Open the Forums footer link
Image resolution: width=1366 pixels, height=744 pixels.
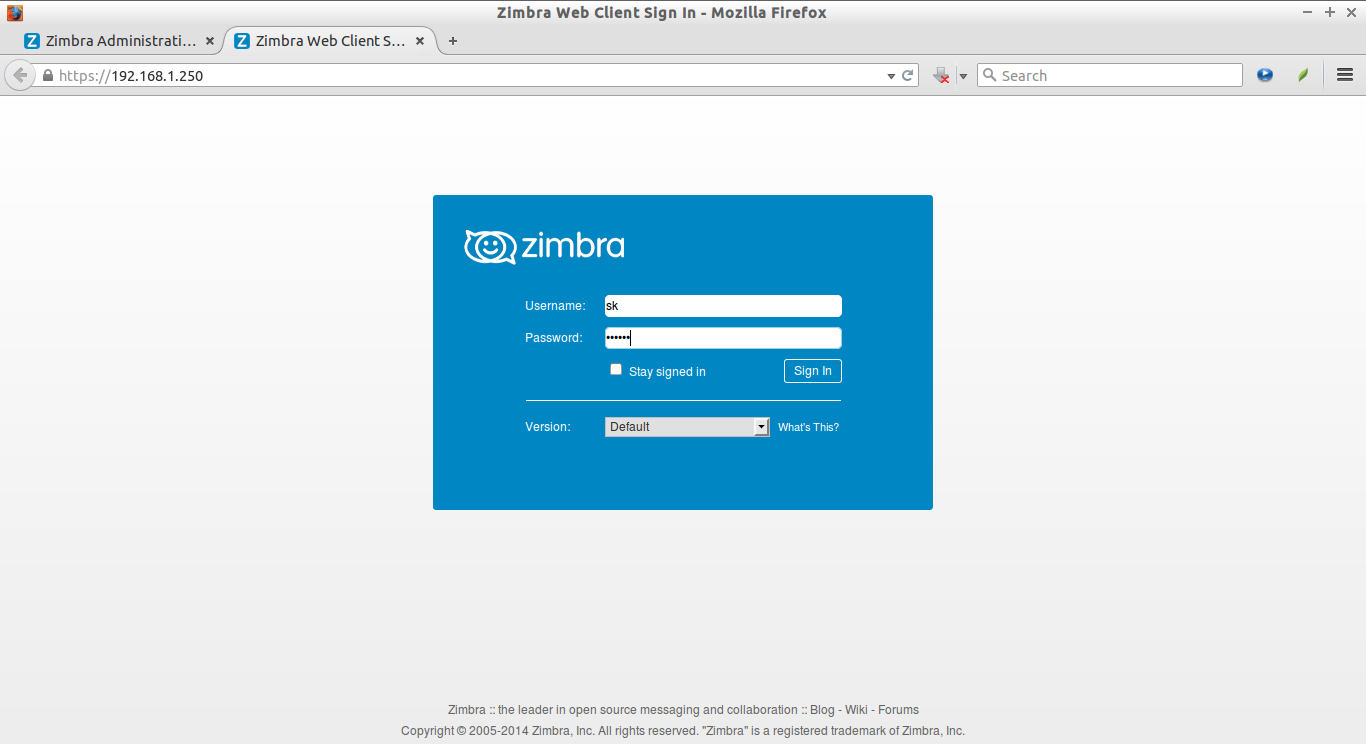point(898,710)
